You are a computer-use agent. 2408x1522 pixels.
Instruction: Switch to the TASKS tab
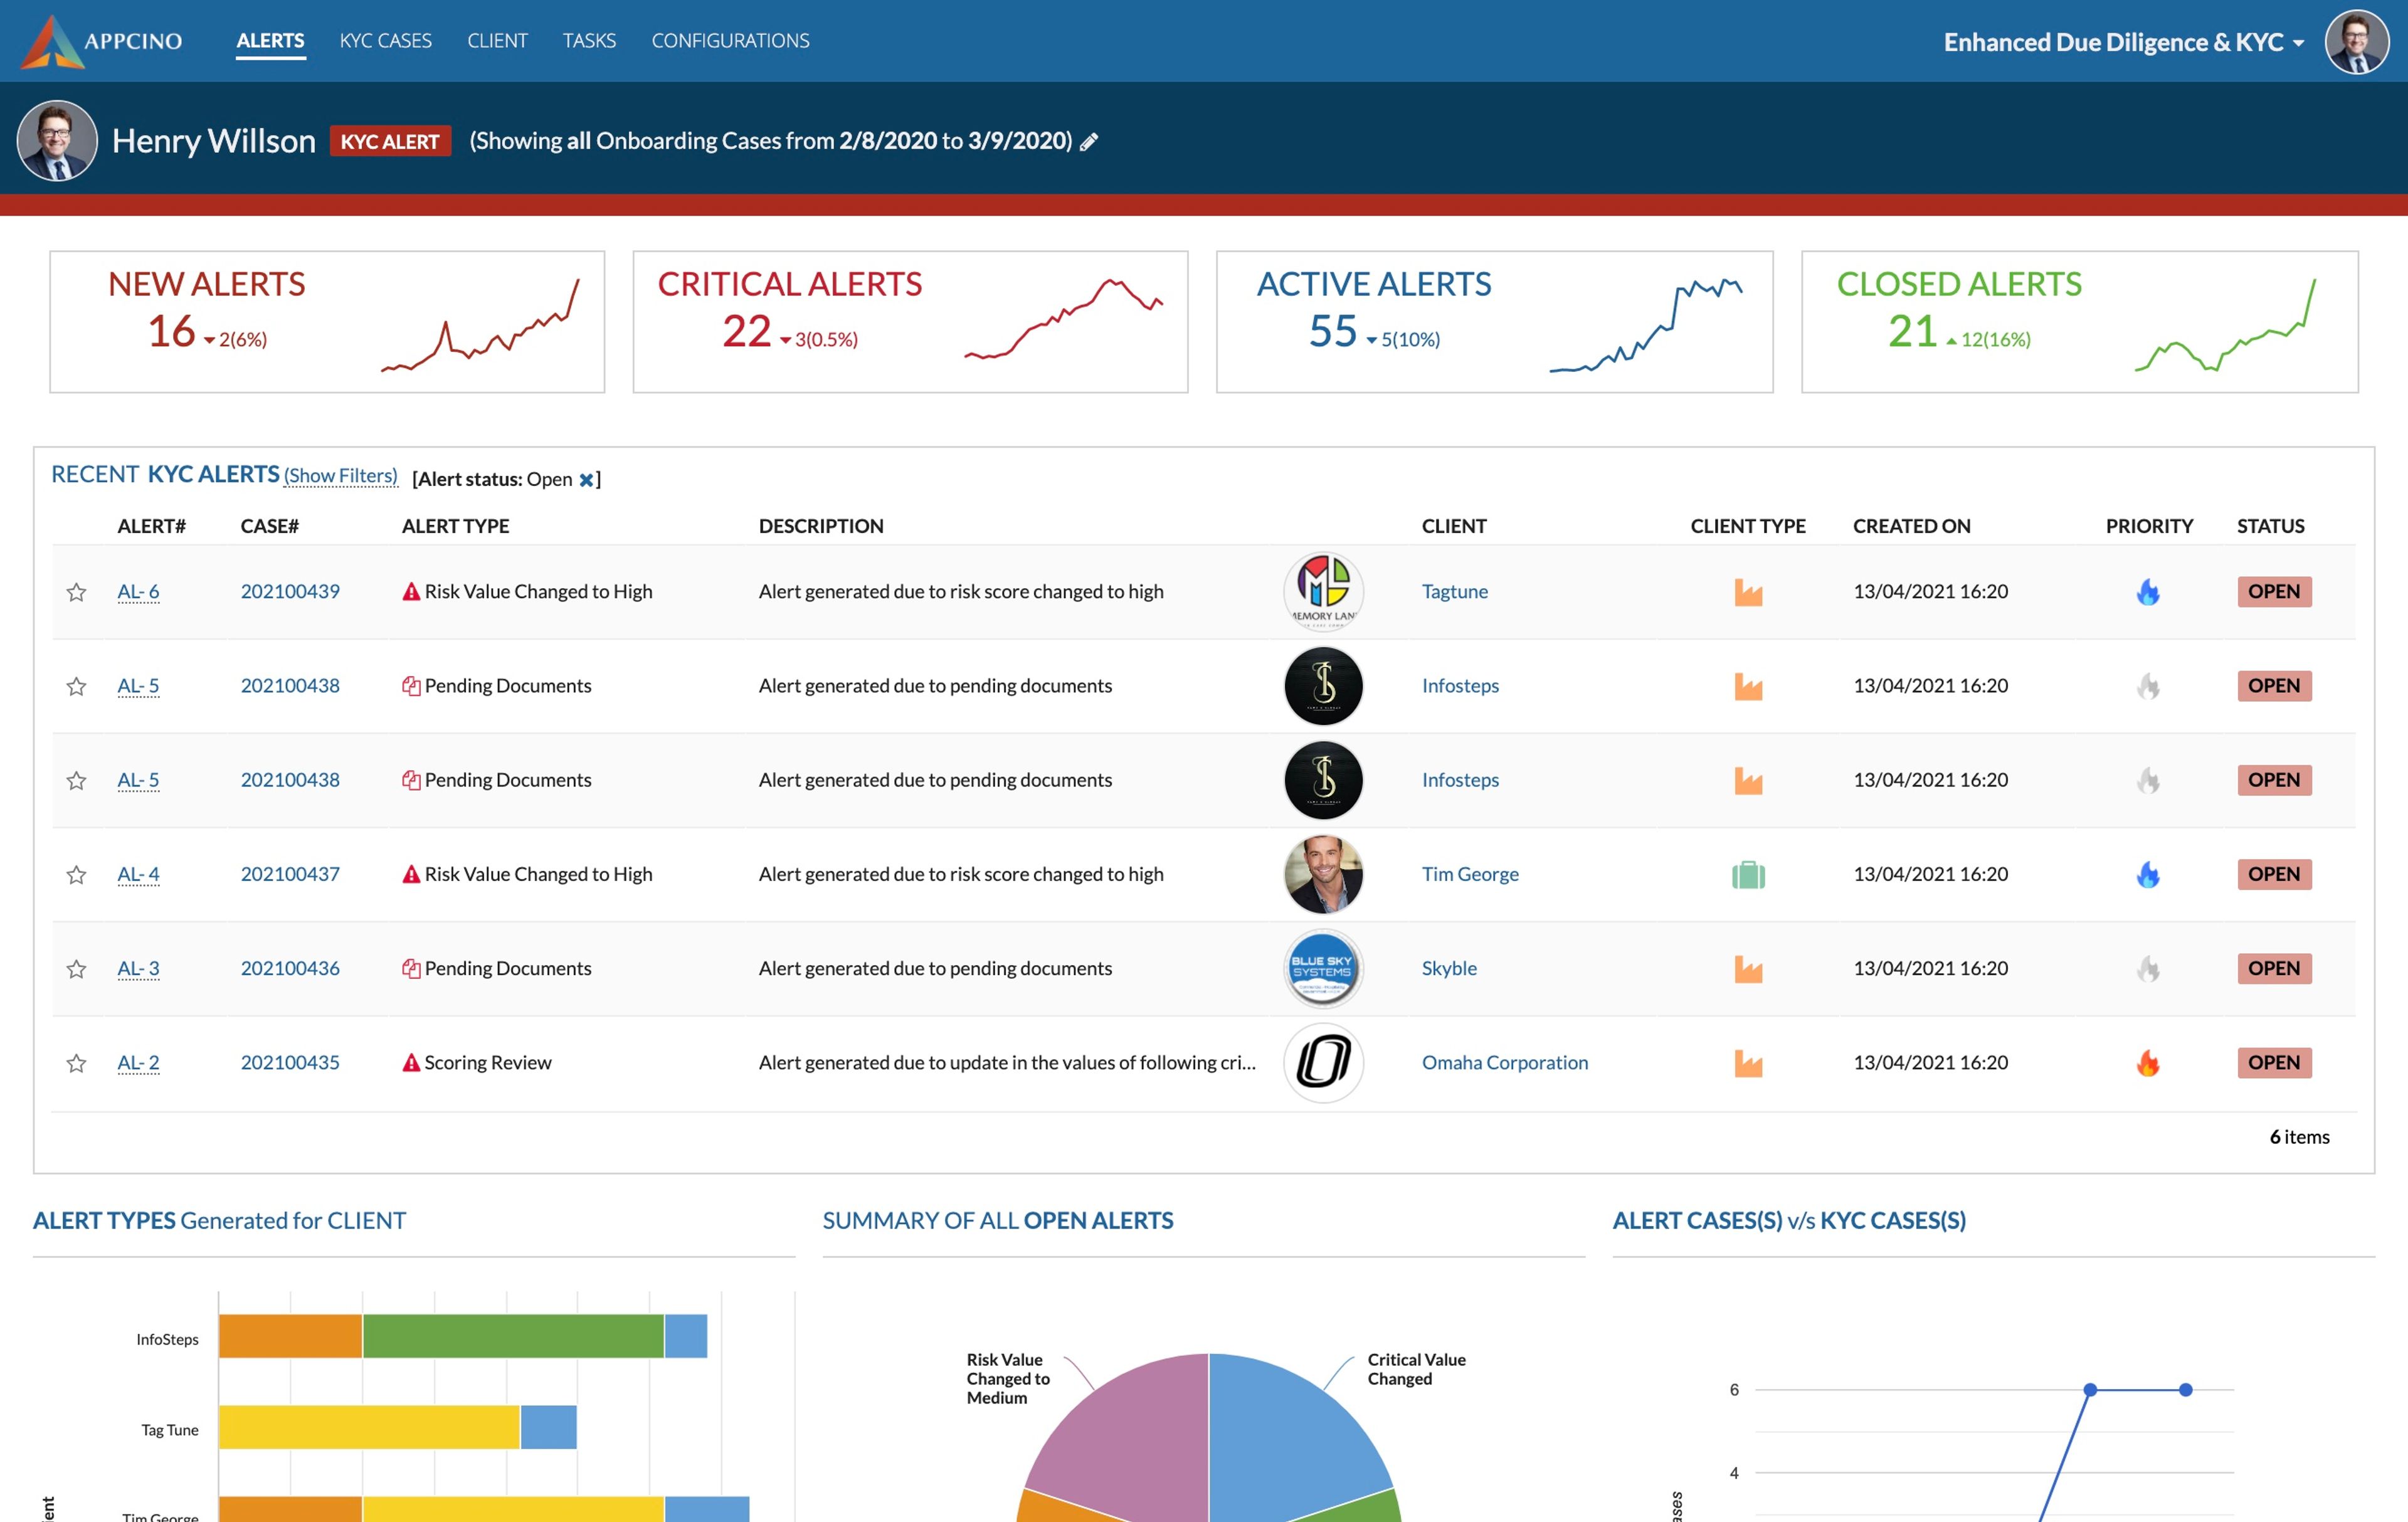(589, 41)
